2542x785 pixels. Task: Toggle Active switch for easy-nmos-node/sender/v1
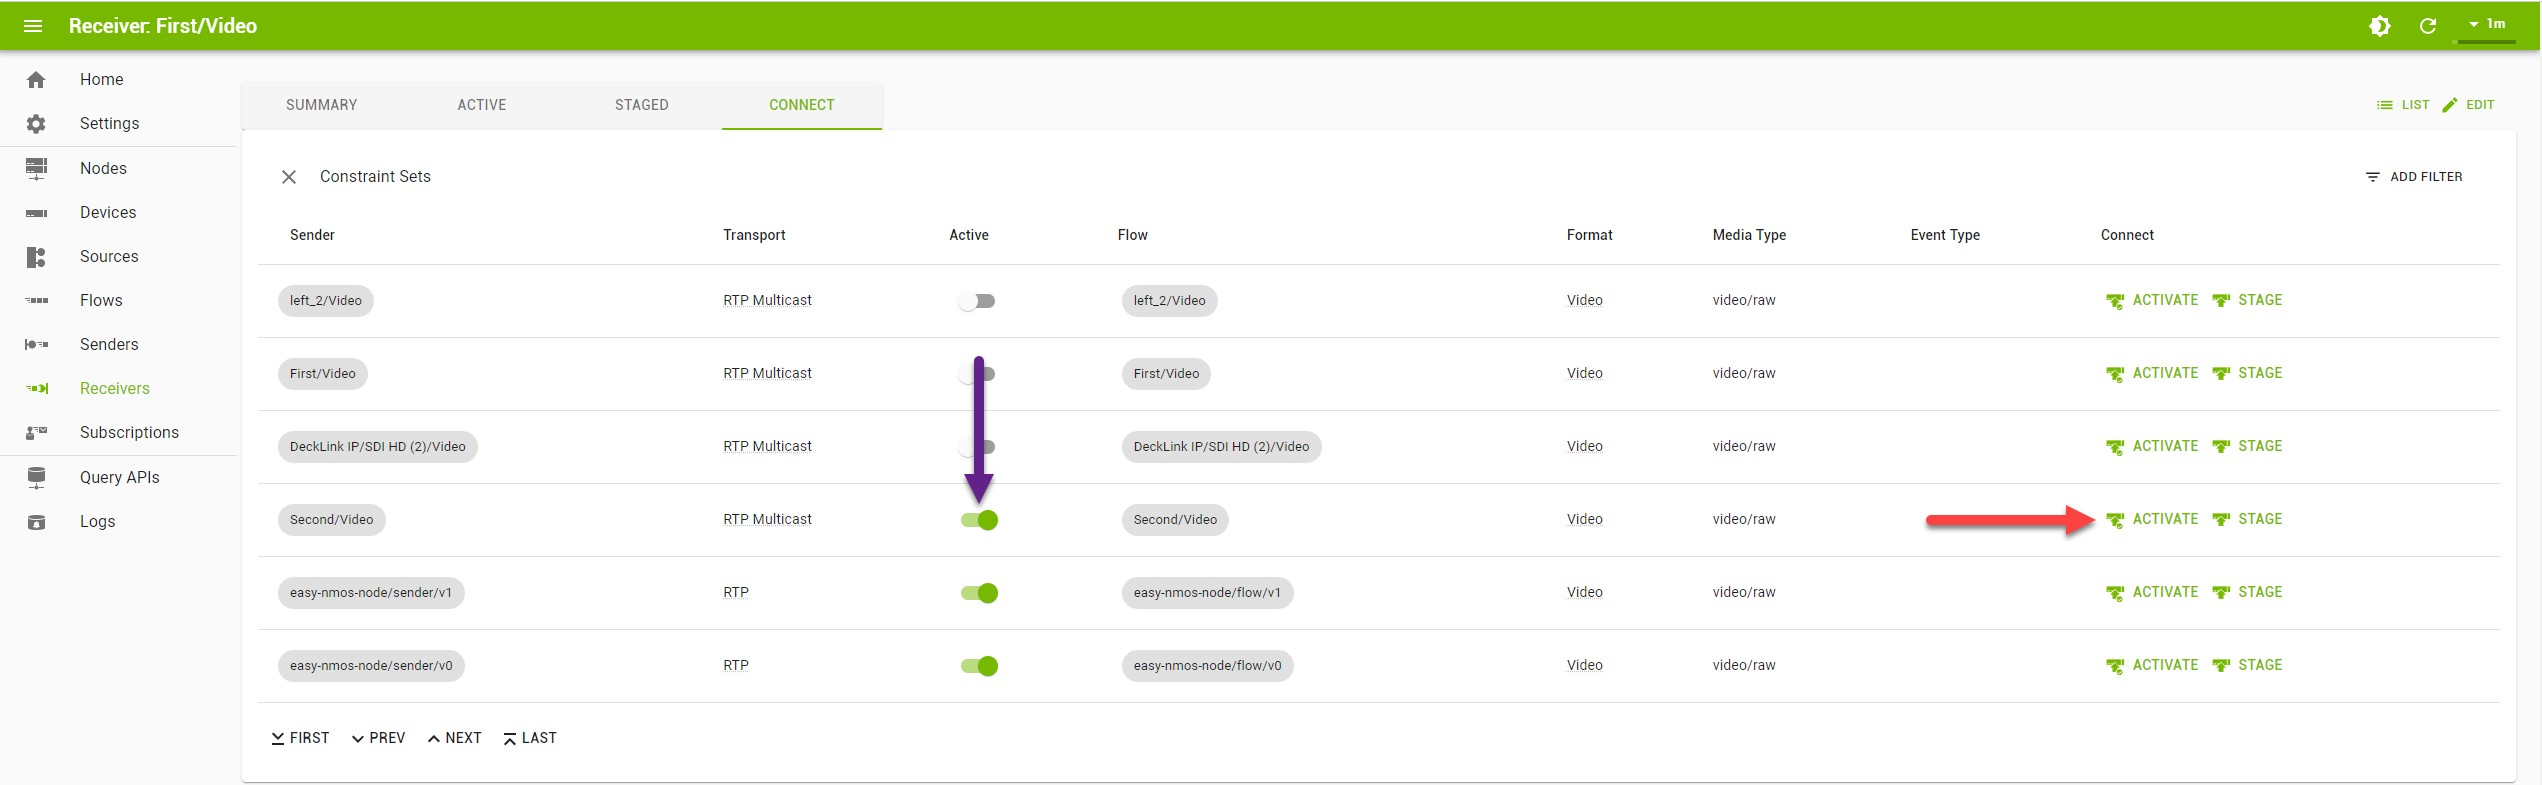point(979,593)
